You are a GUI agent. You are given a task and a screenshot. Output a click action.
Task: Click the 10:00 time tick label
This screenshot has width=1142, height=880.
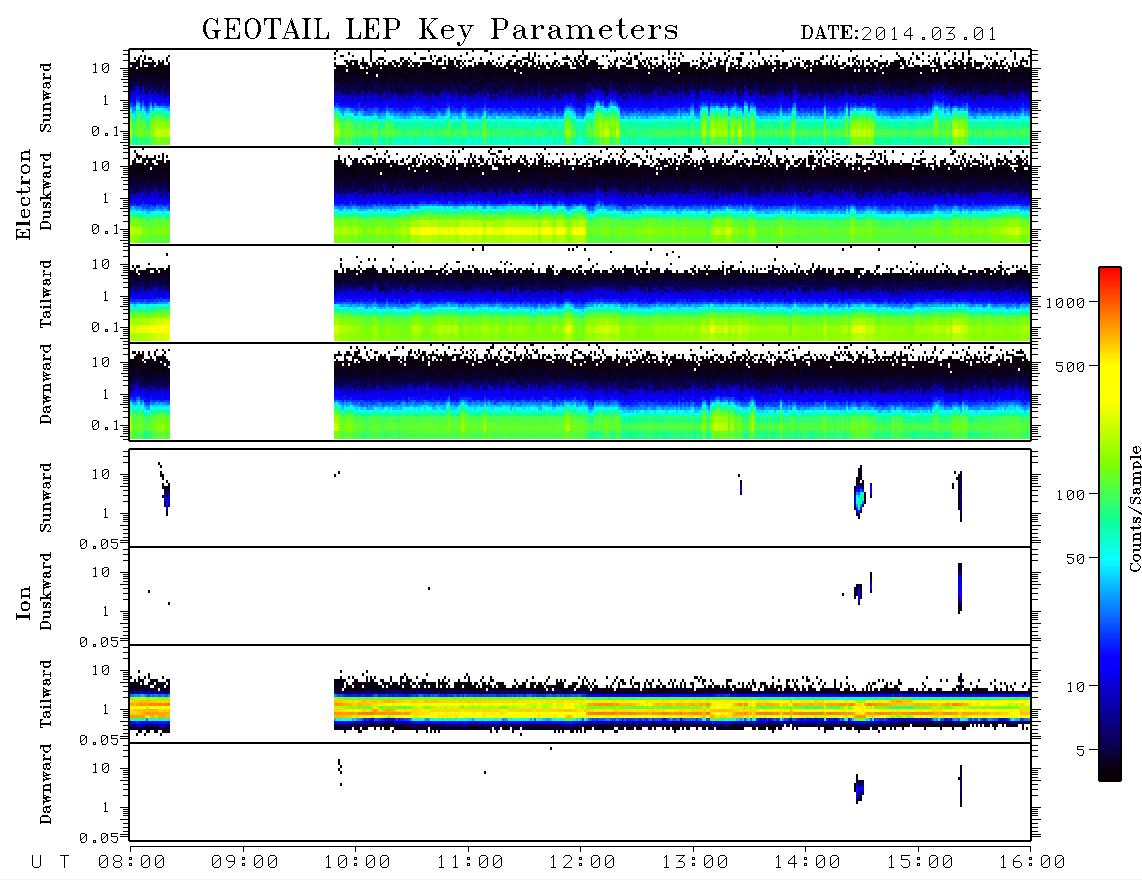(x=357, y=863)
